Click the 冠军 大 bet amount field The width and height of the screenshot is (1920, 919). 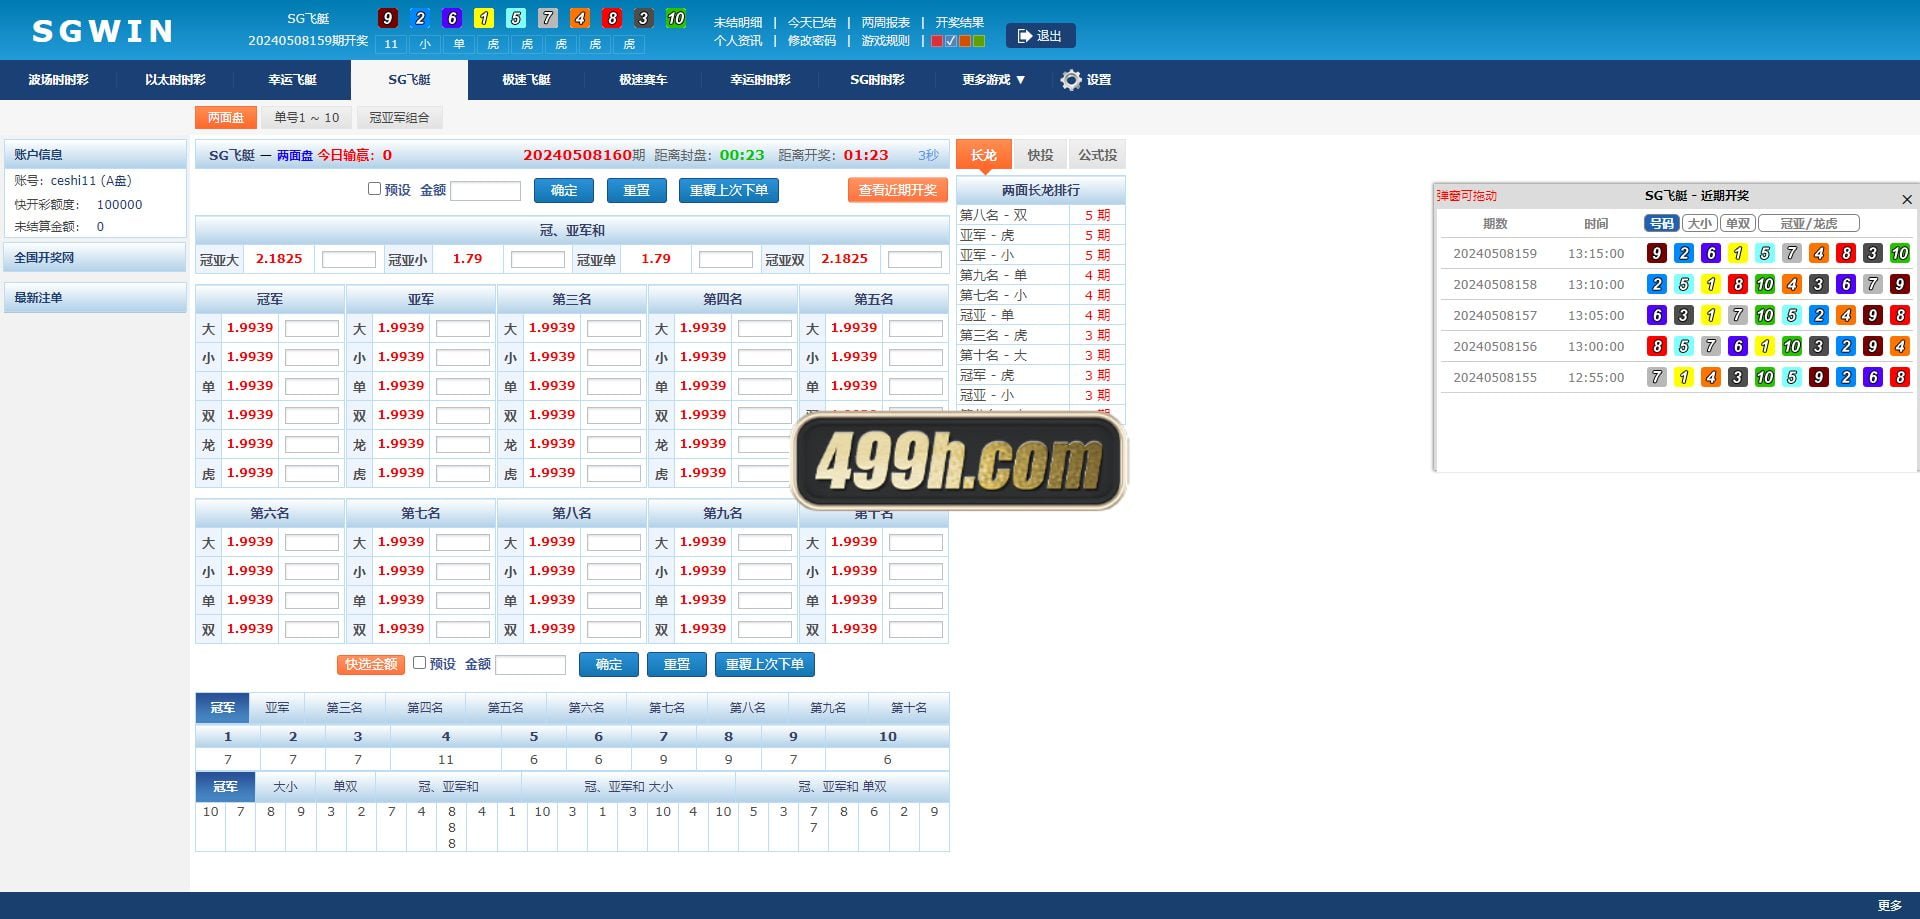point(312,328)
